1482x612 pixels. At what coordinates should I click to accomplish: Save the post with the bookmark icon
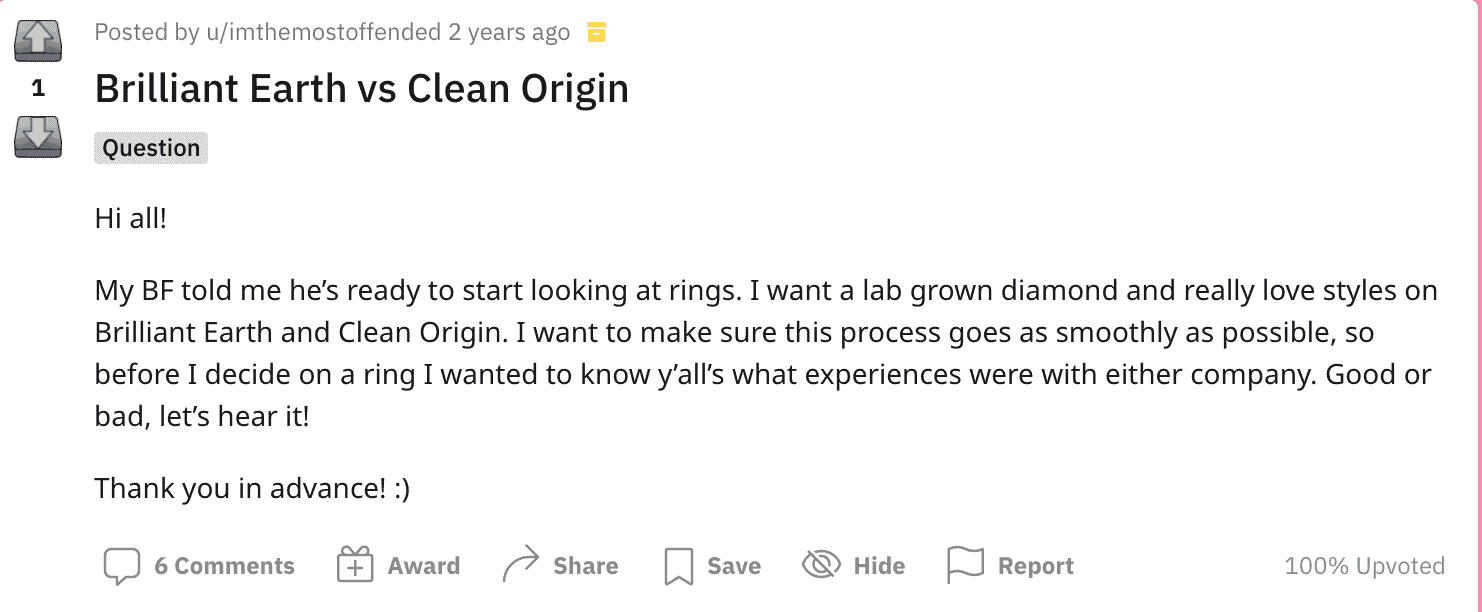click(678, 566)
